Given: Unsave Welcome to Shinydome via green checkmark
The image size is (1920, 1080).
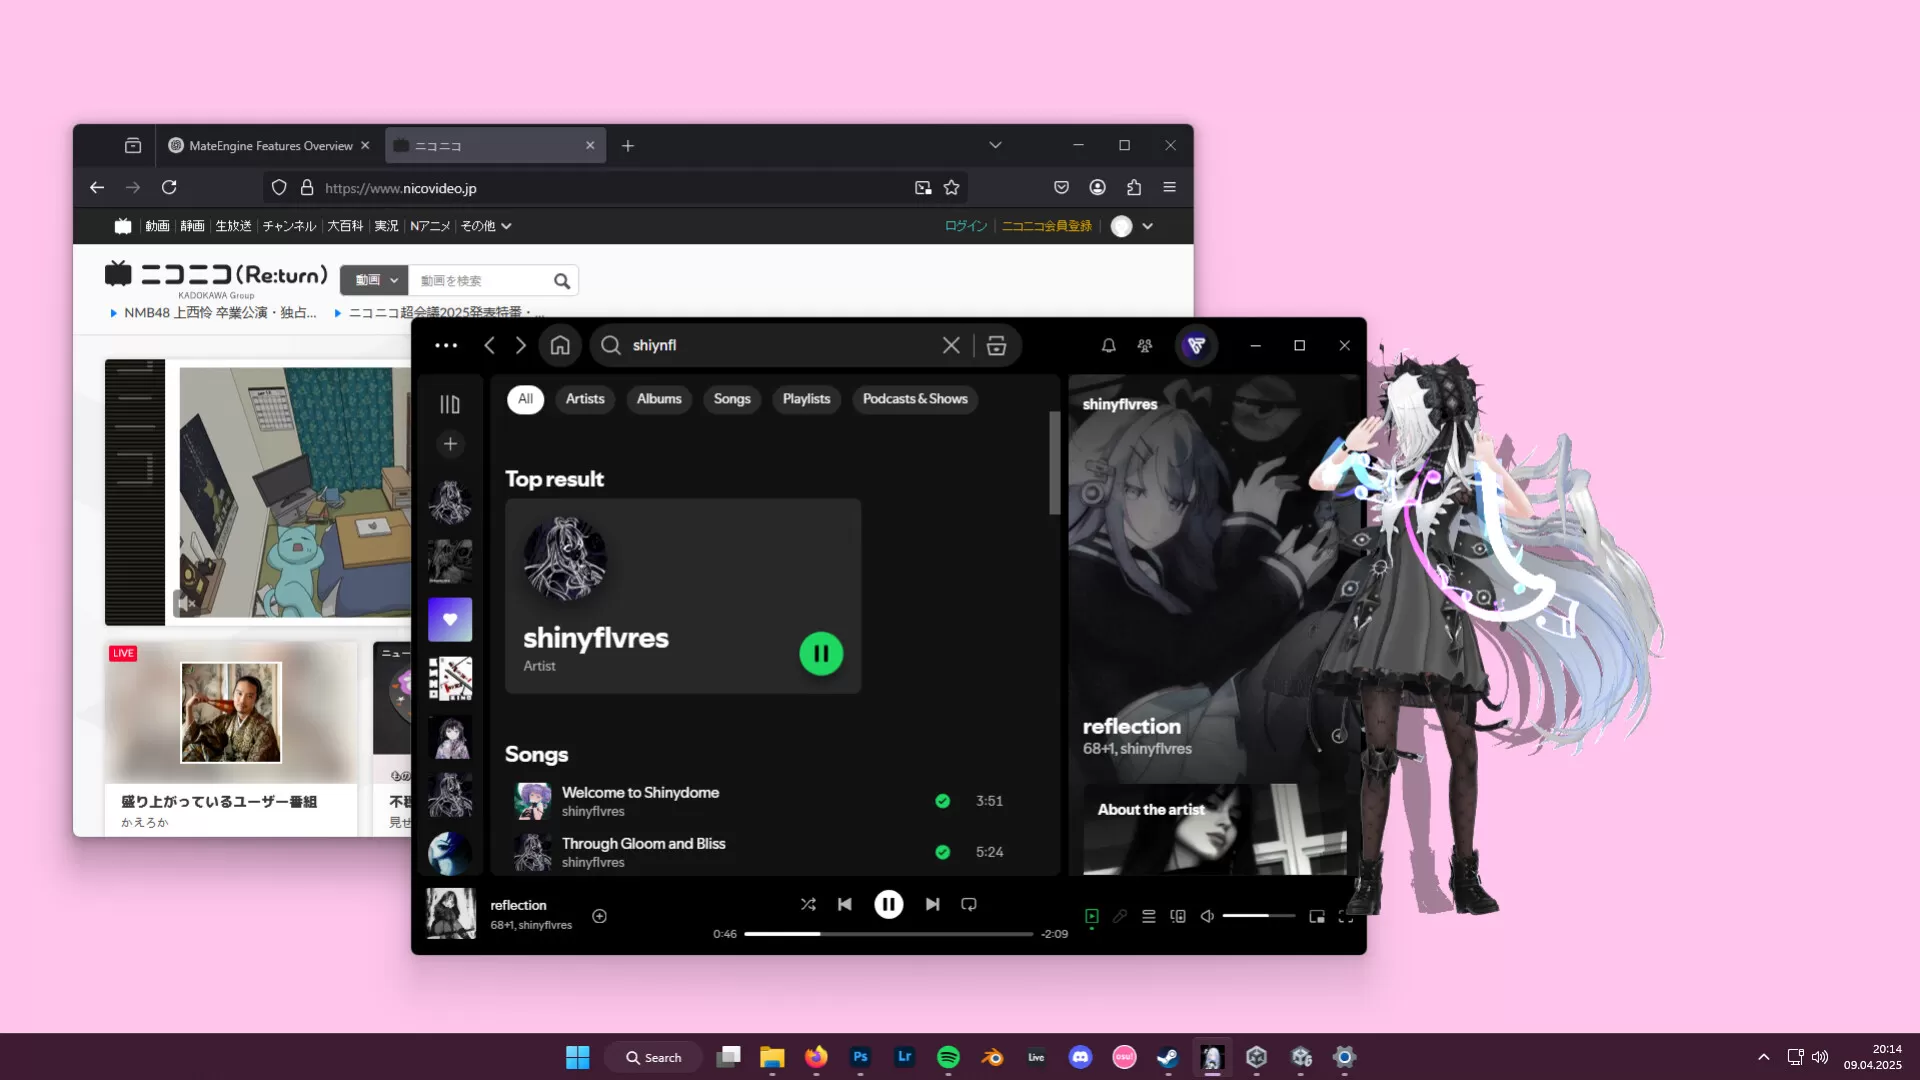Looking at the screenshot, I should [x=943, y=800].
